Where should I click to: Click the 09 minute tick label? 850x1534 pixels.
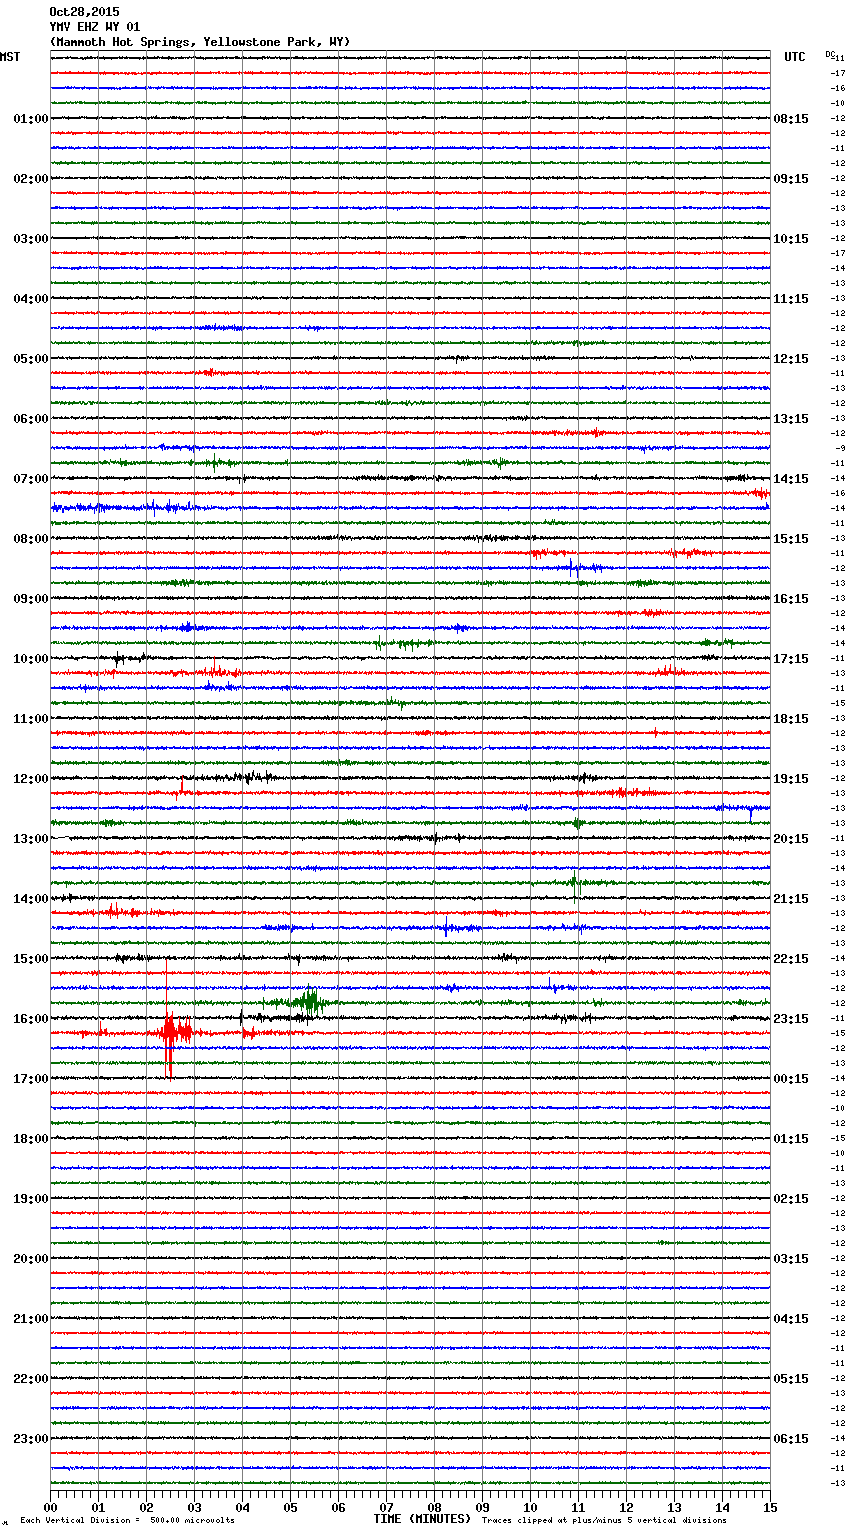(x=483, y=1507)
